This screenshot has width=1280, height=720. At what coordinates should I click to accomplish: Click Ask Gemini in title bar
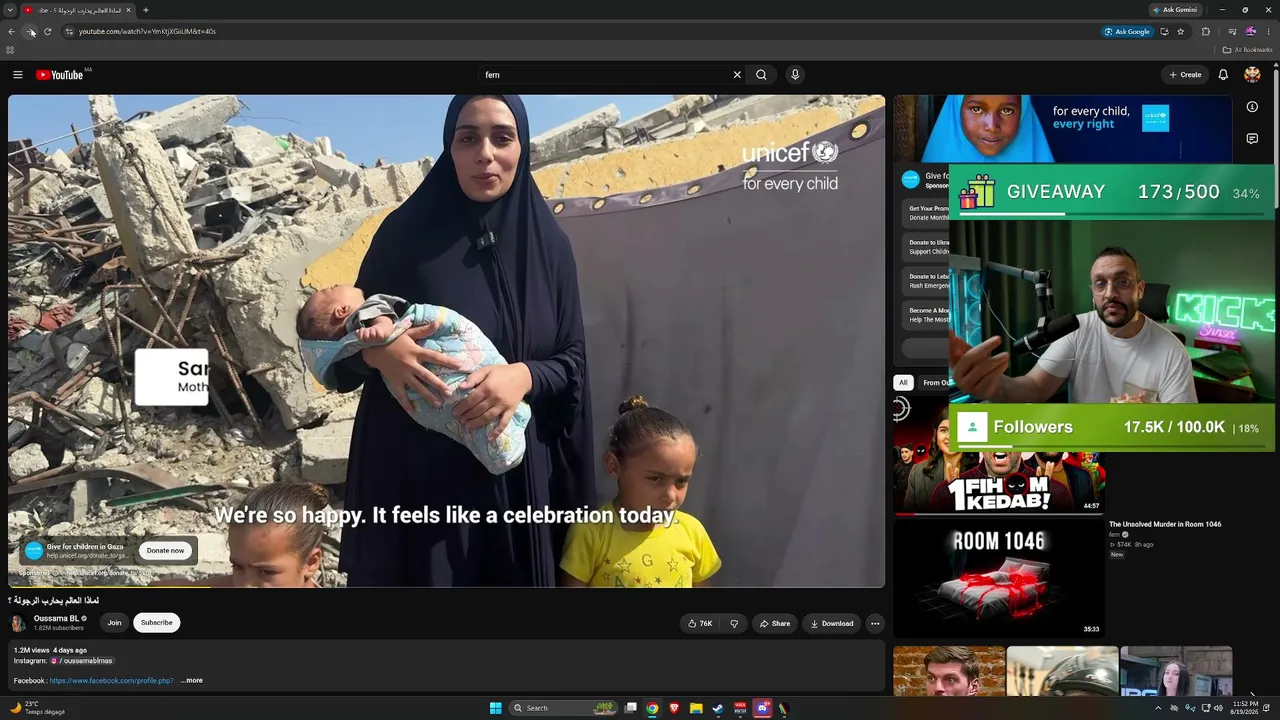(1175, 10)
